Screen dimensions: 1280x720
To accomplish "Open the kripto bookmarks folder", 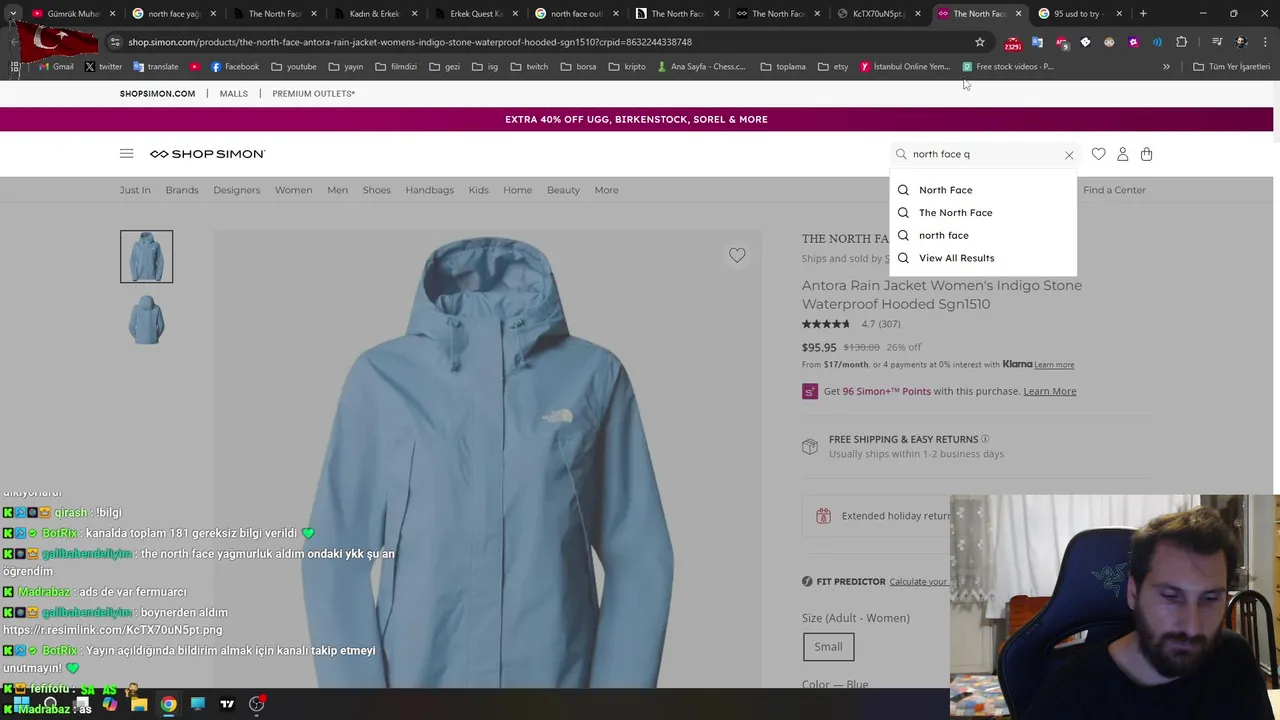I will click(x=628, y=67).
